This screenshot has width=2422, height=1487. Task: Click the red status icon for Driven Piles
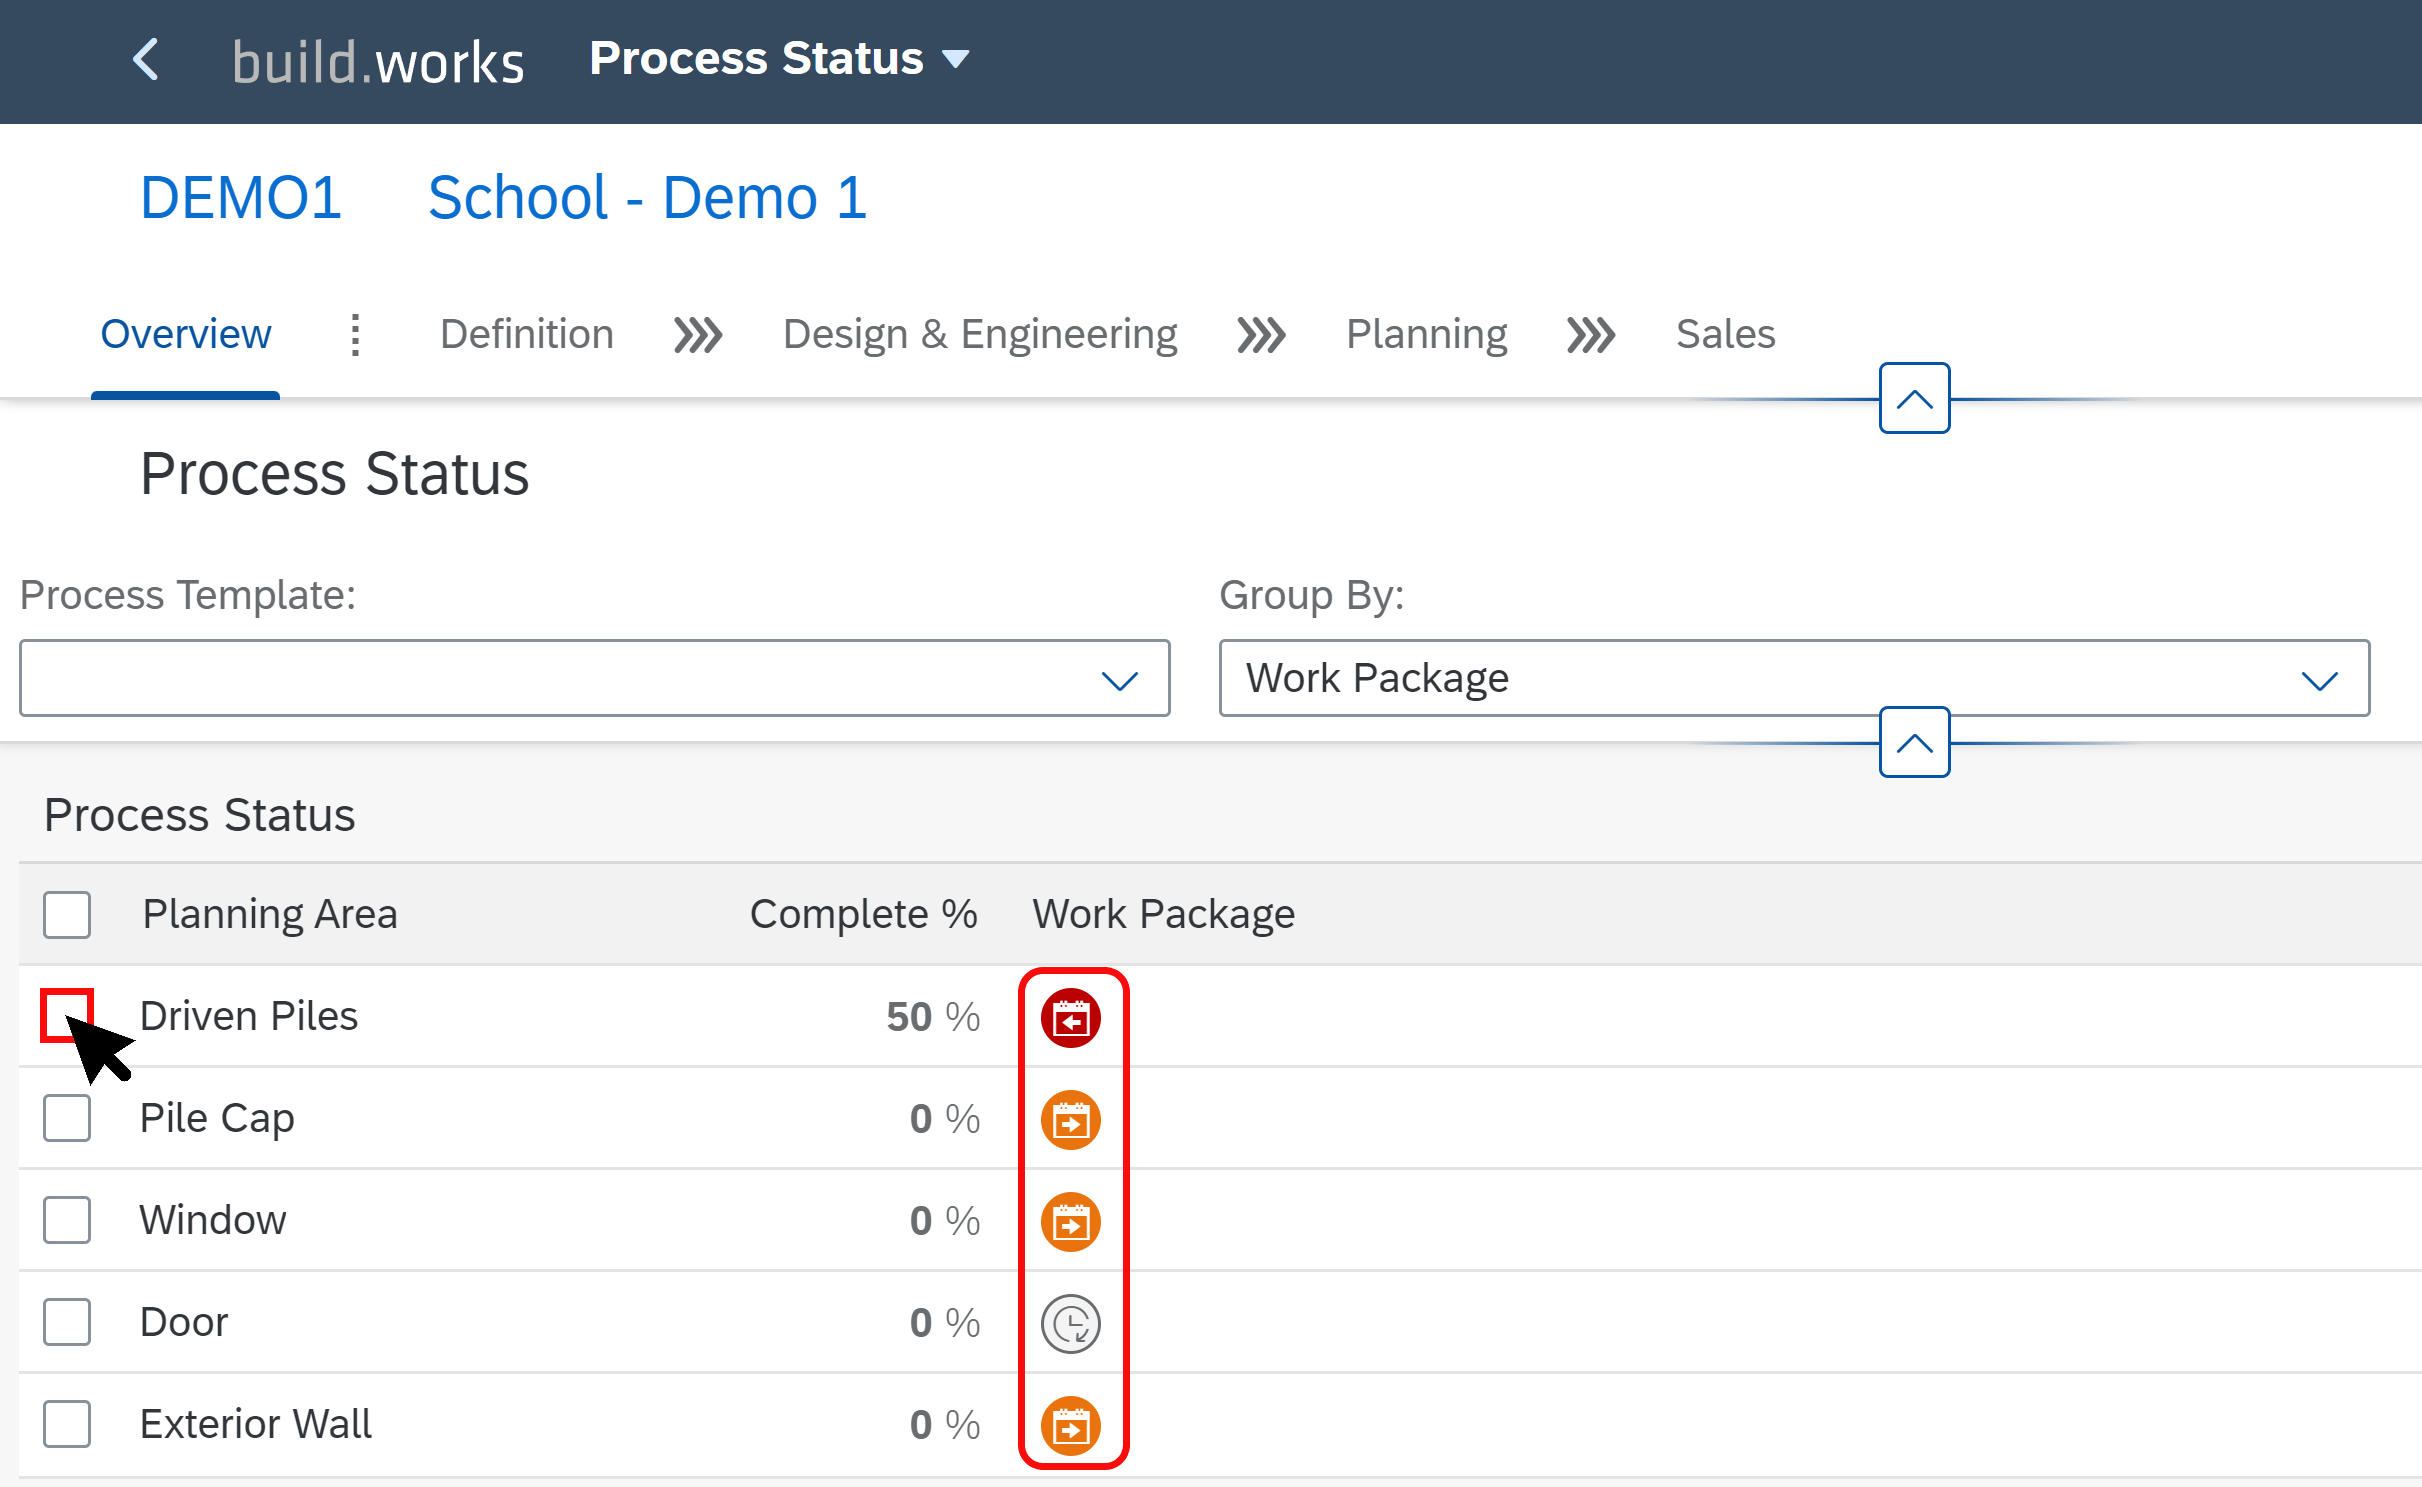pyautogui.click(x=1071, y=1018)
